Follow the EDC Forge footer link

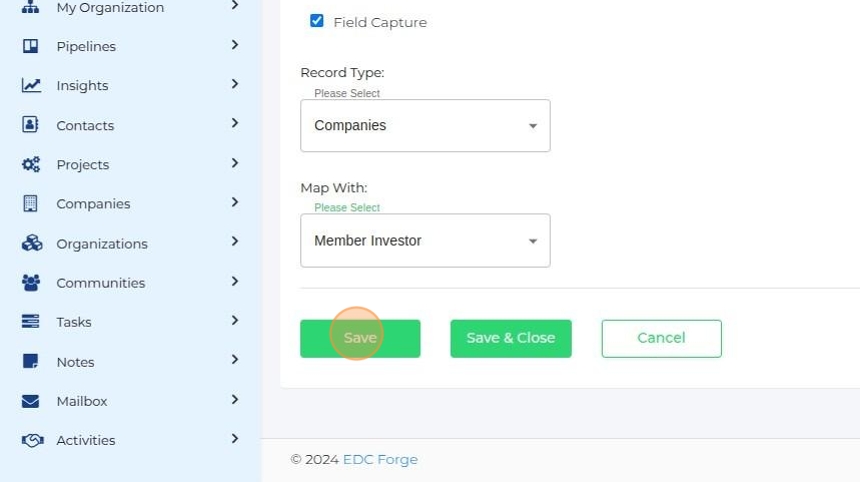[380, 460]
